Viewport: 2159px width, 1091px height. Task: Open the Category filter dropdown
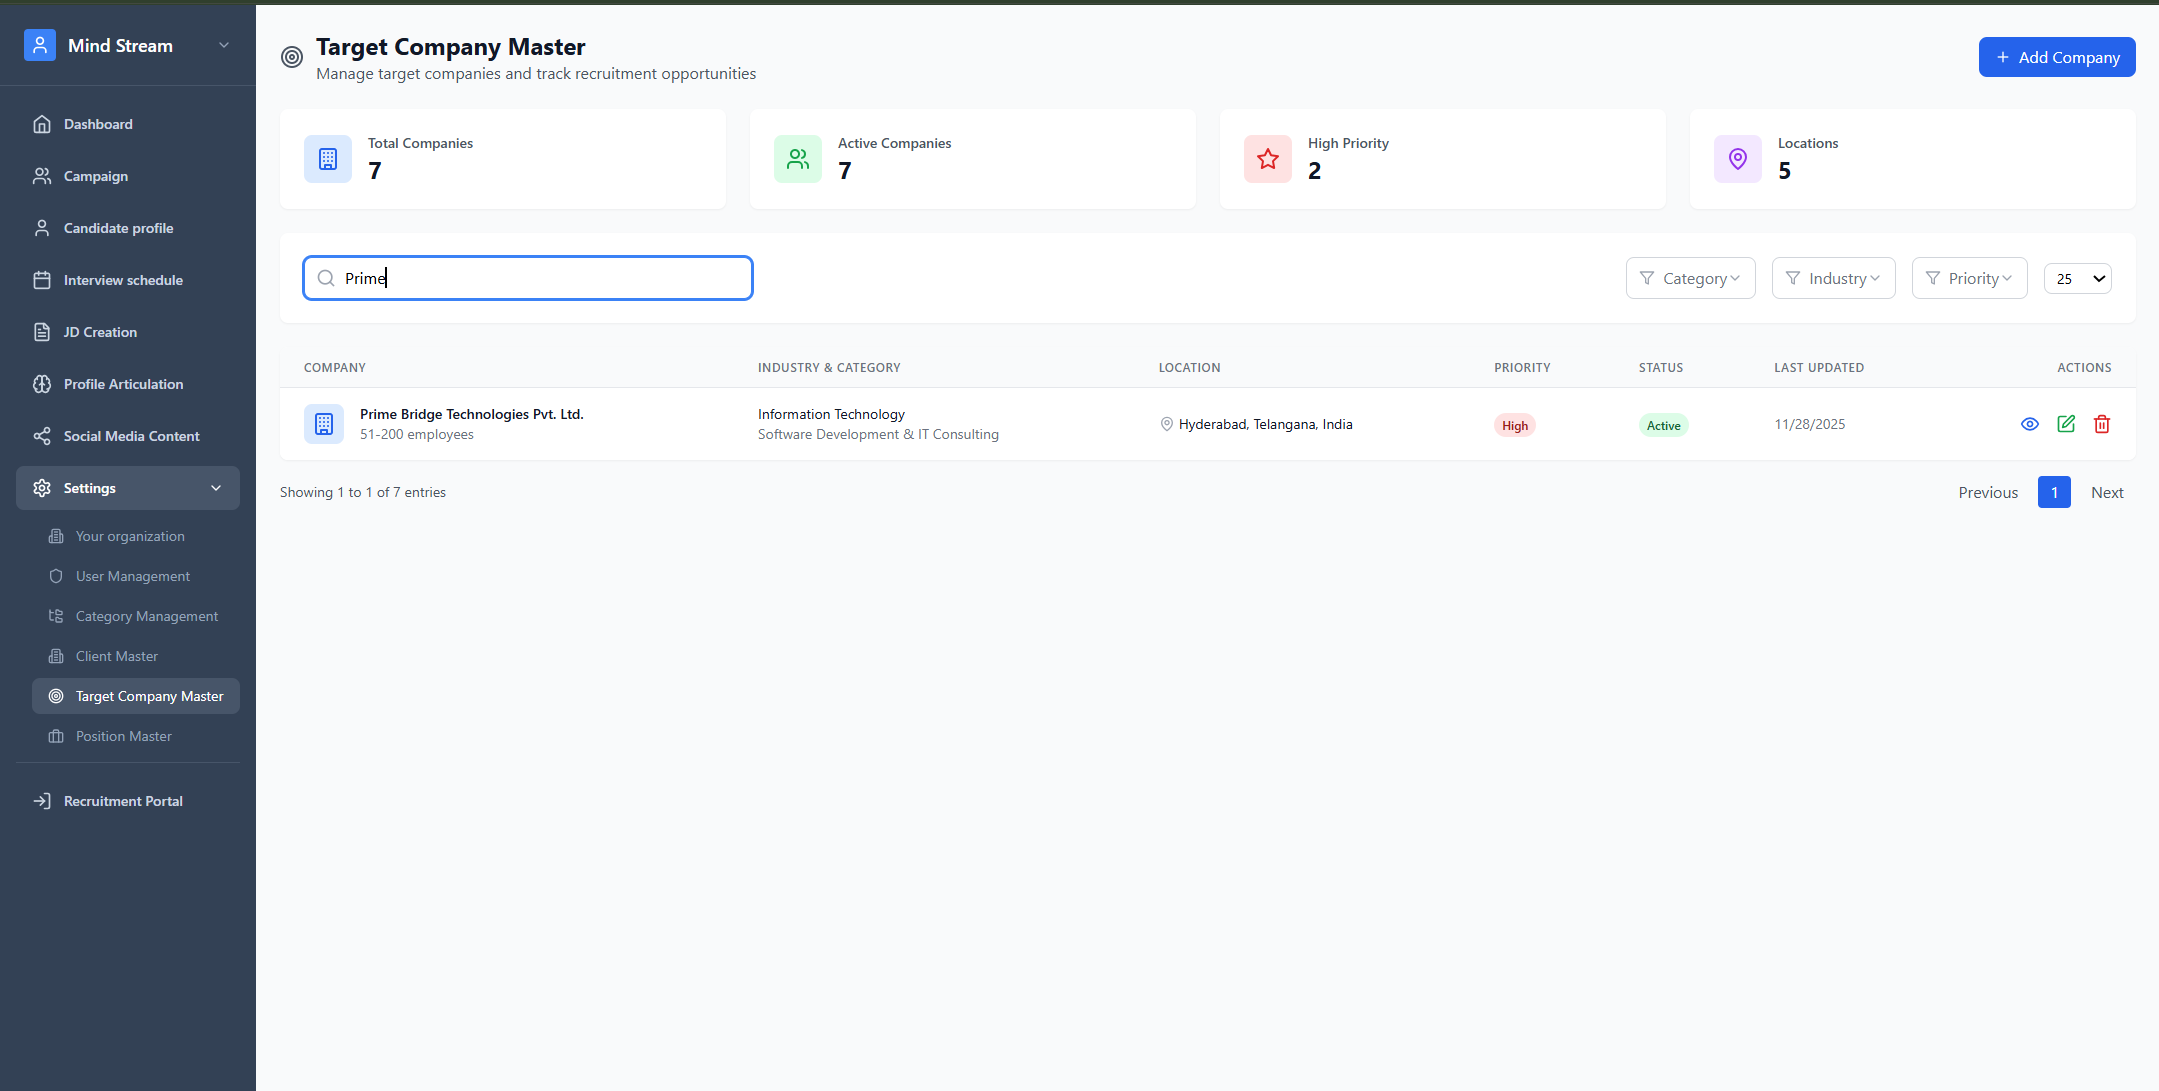click(1690, 278)
